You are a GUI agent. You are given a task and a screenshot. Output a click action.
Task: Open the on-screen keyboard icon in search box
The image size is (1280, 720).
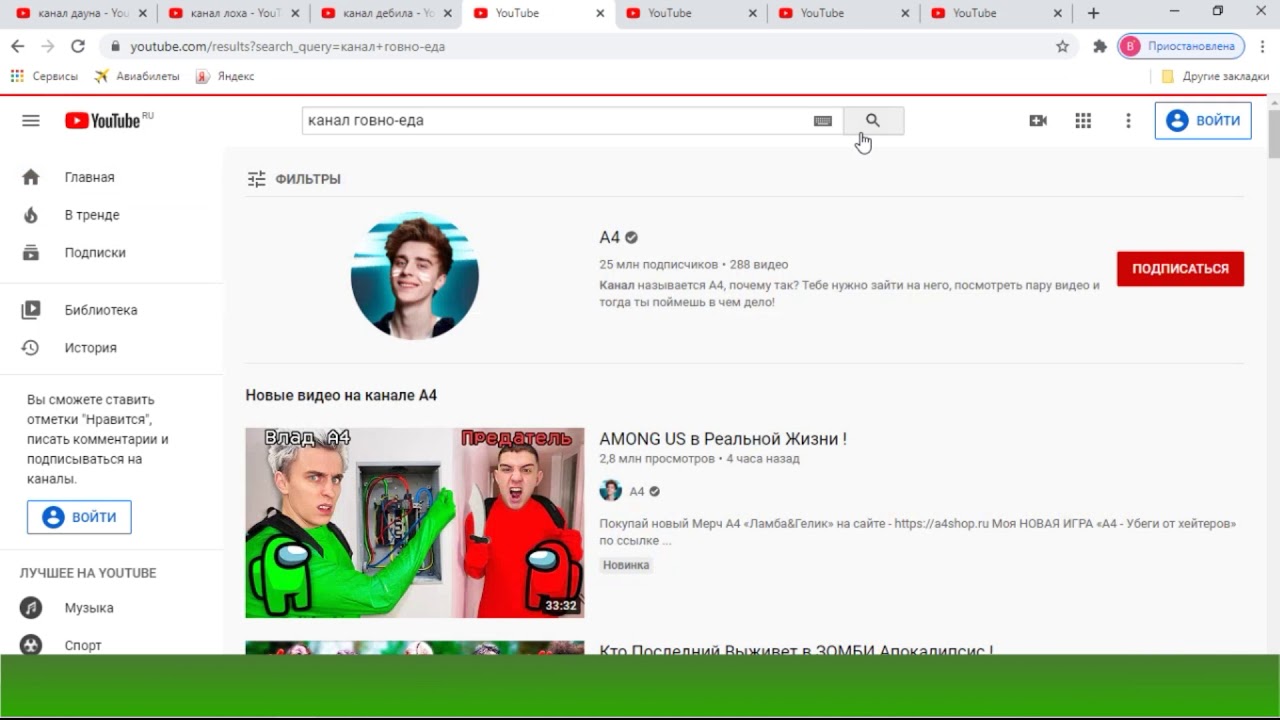pyautogui.click(x=823, y=121)
